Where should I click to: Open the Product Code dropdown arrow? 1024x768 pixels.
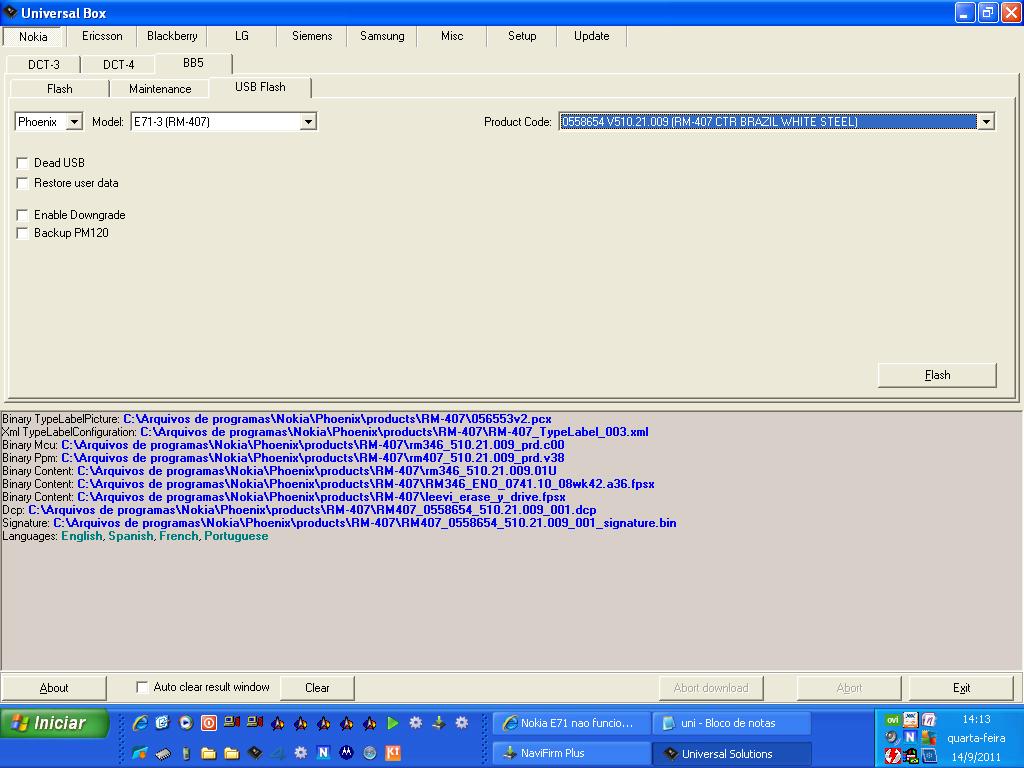coord(985,121)
